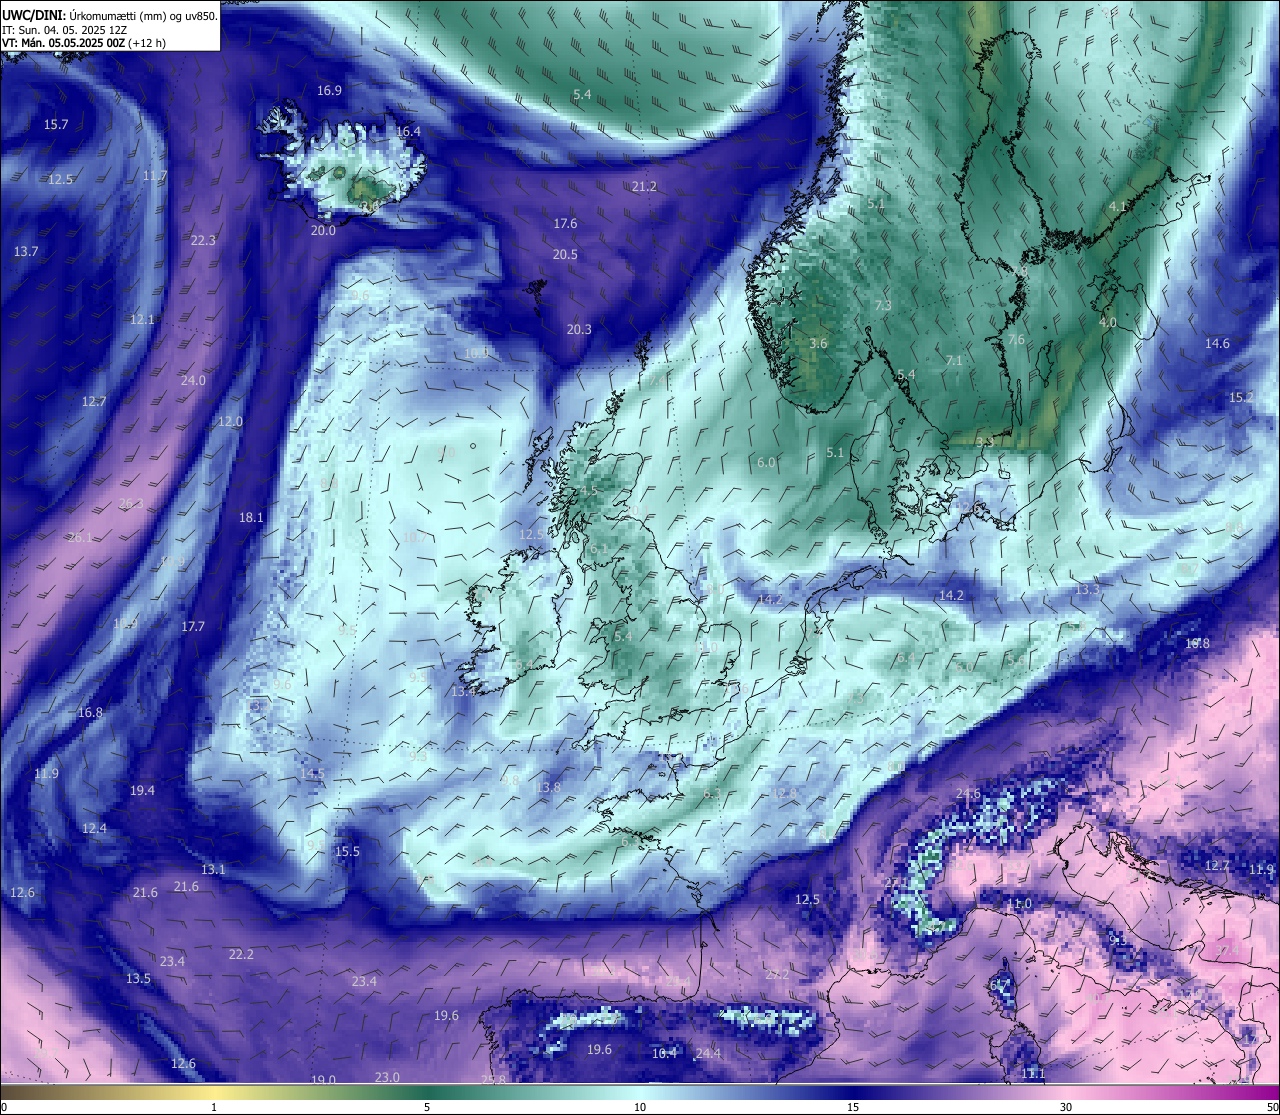1280x1115 pixels.
Task: Click the 17.7 value label
Action: tap(193, 627)
